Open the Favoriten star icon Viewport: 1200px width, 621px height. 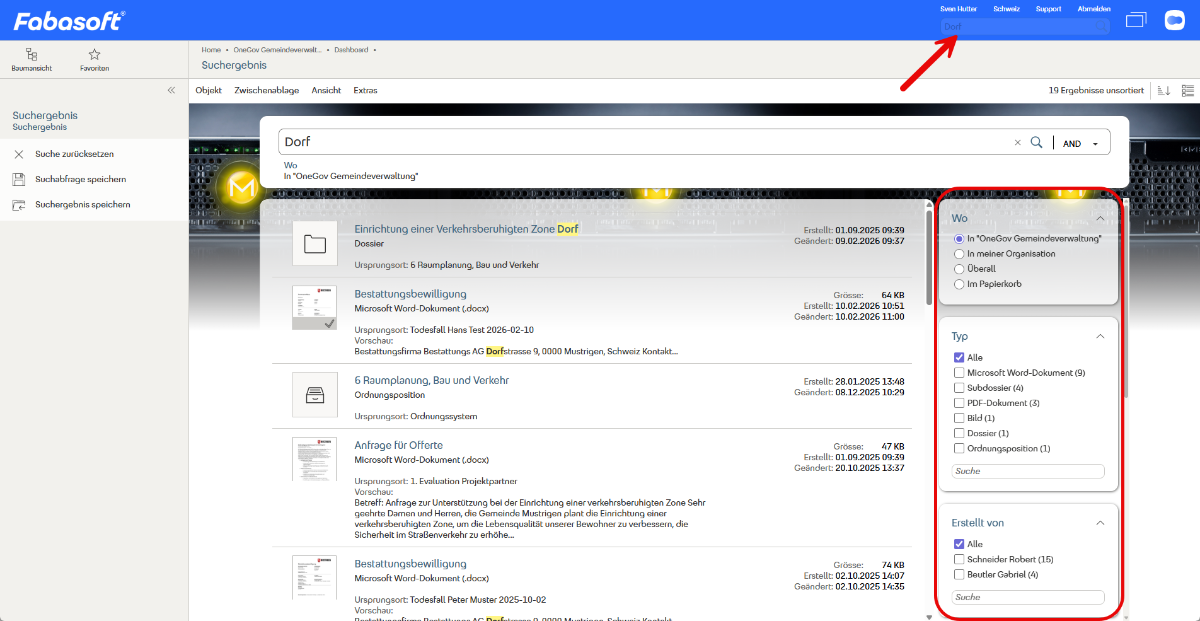point(94,59)
